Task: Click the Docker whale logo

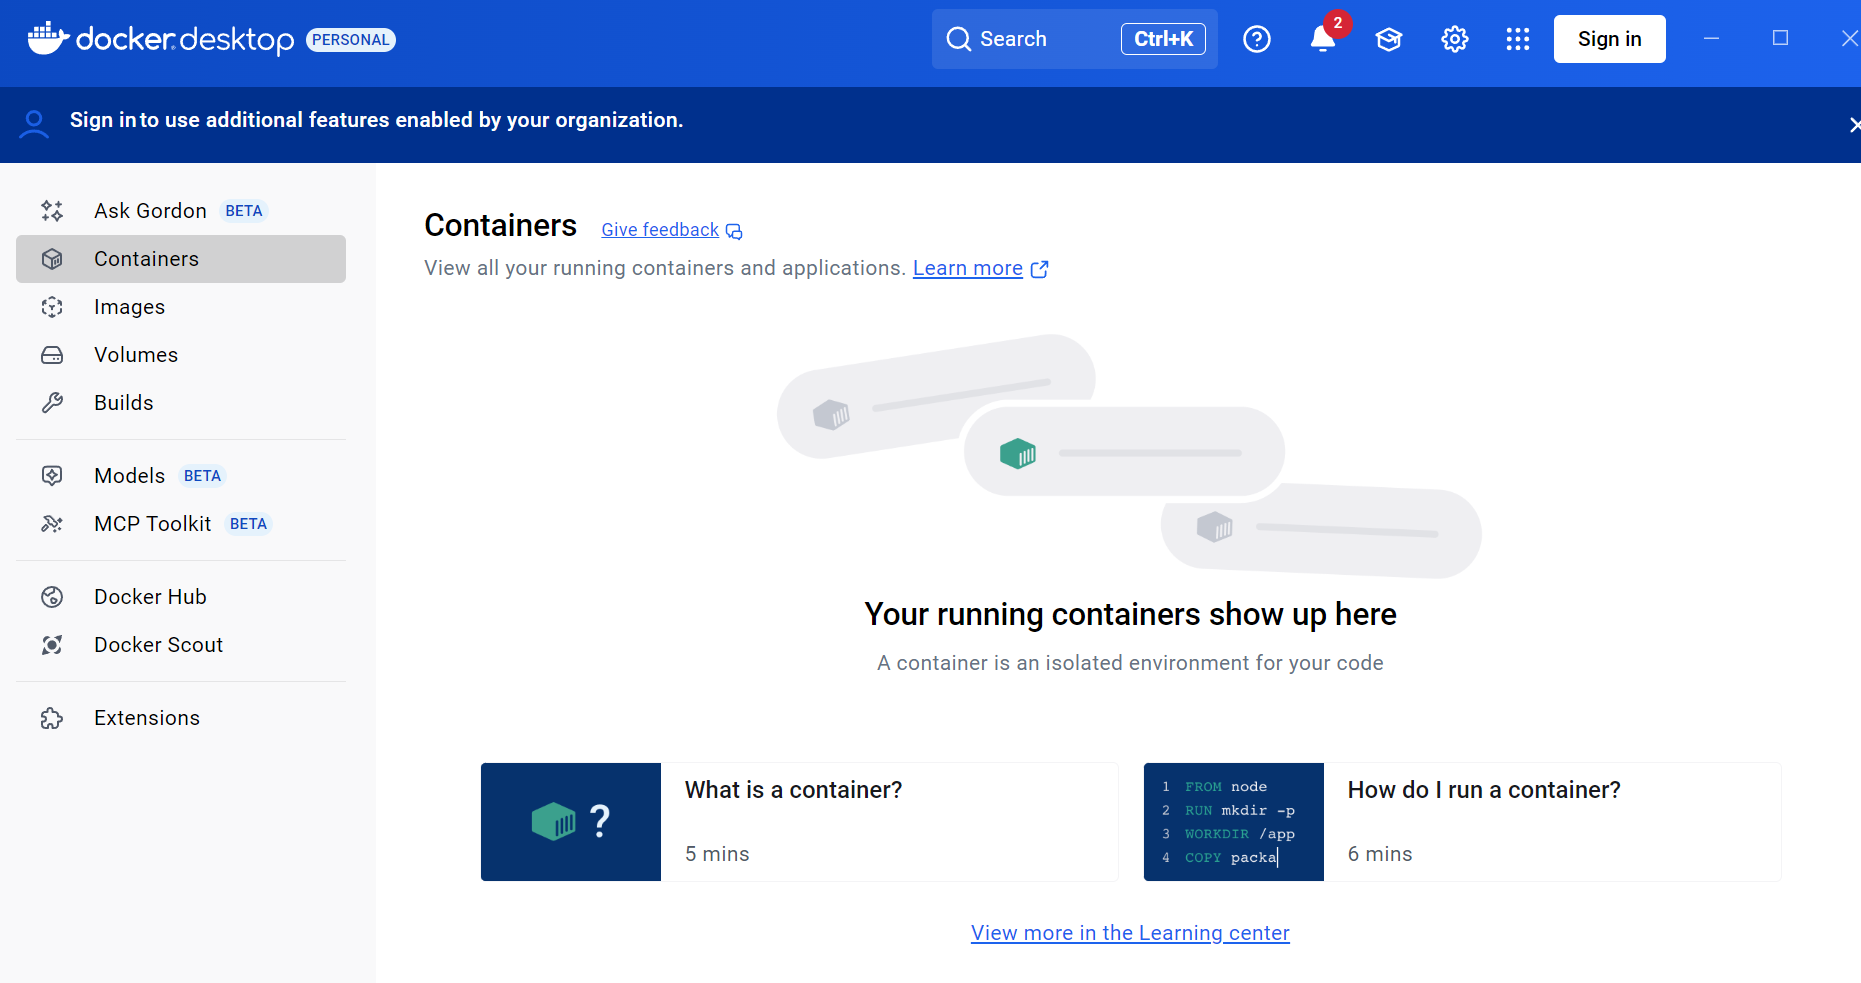Action: click(x=48, y=38)
